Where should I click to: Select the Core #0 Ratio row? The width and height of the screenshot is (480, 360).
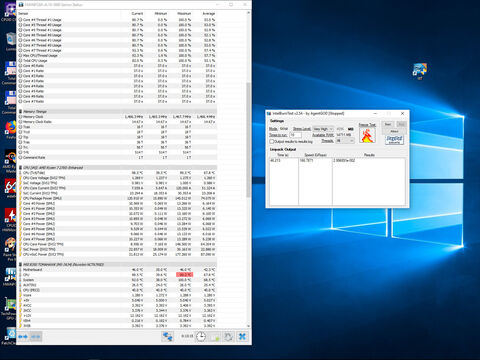click(117, 66)
